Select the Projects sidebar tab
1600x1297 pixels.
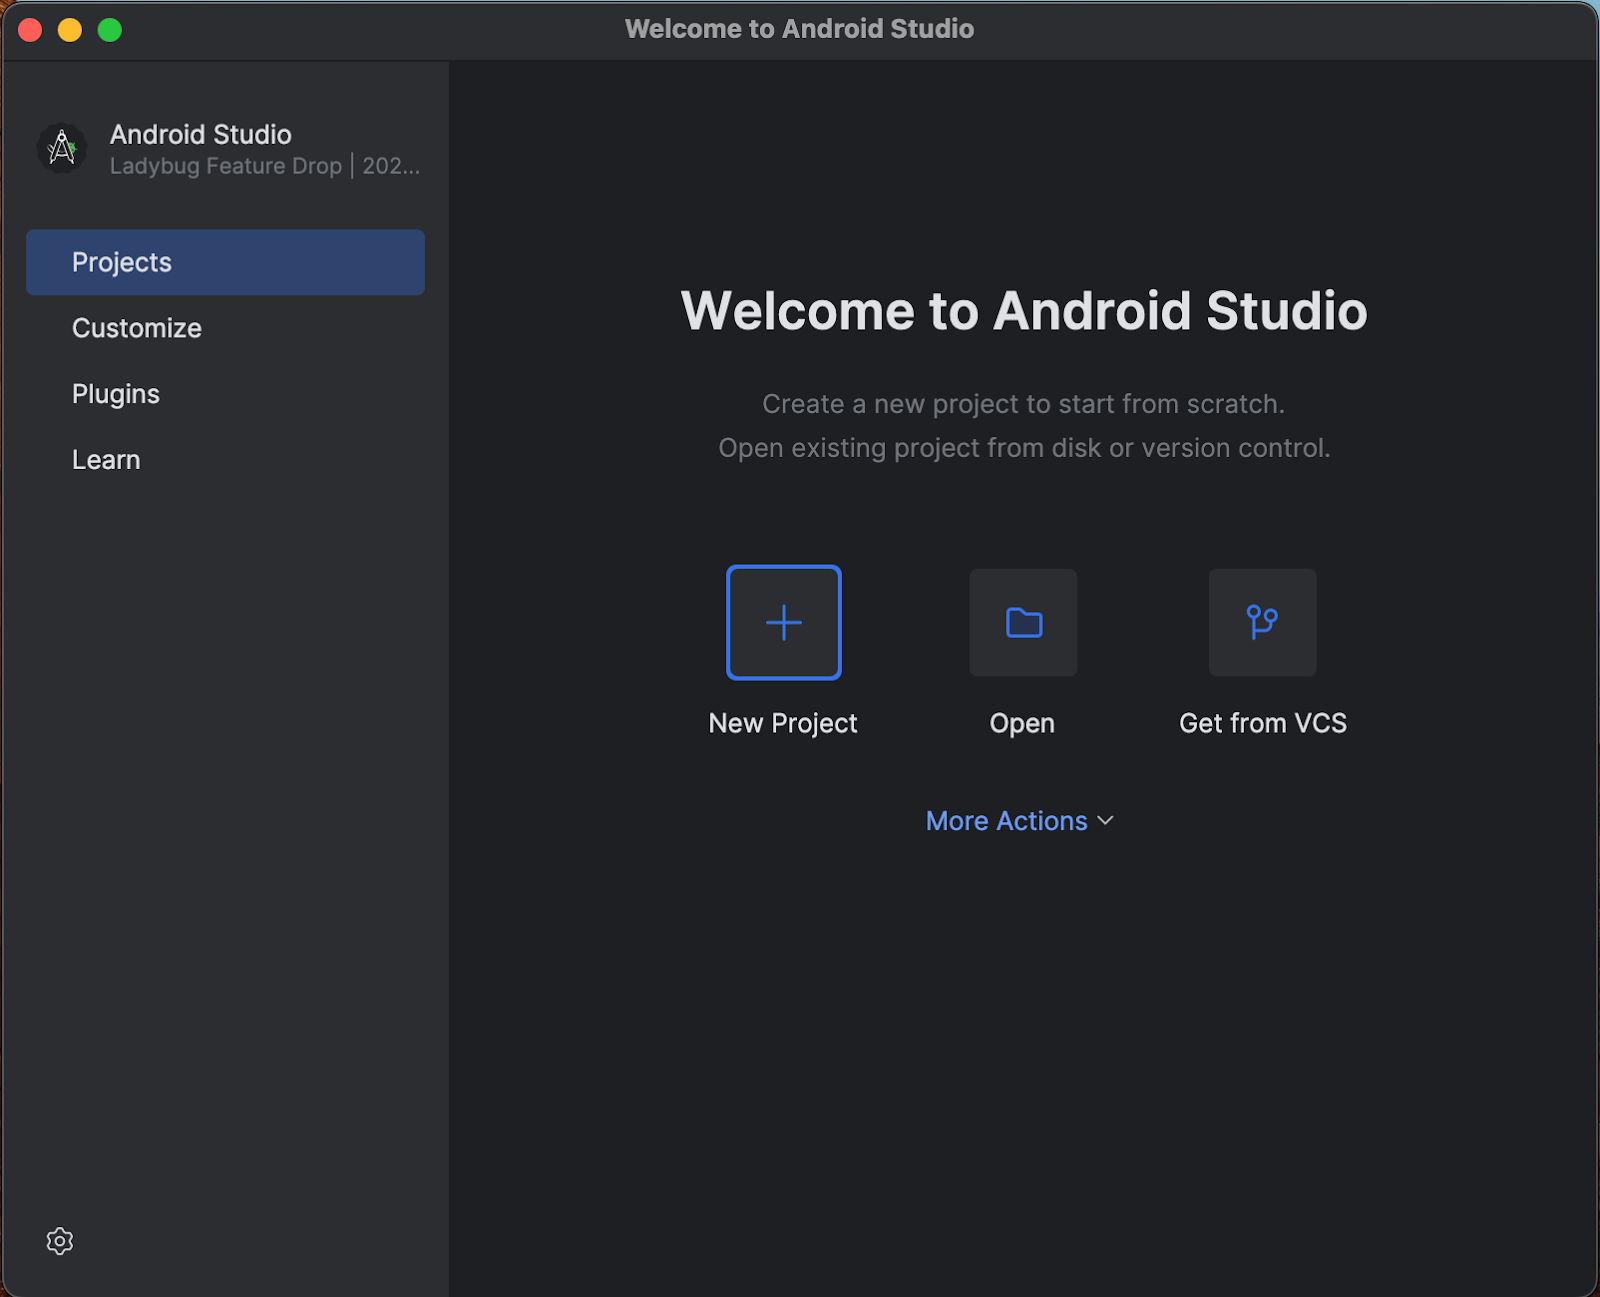pyautogui.click(x=121, y=262)
